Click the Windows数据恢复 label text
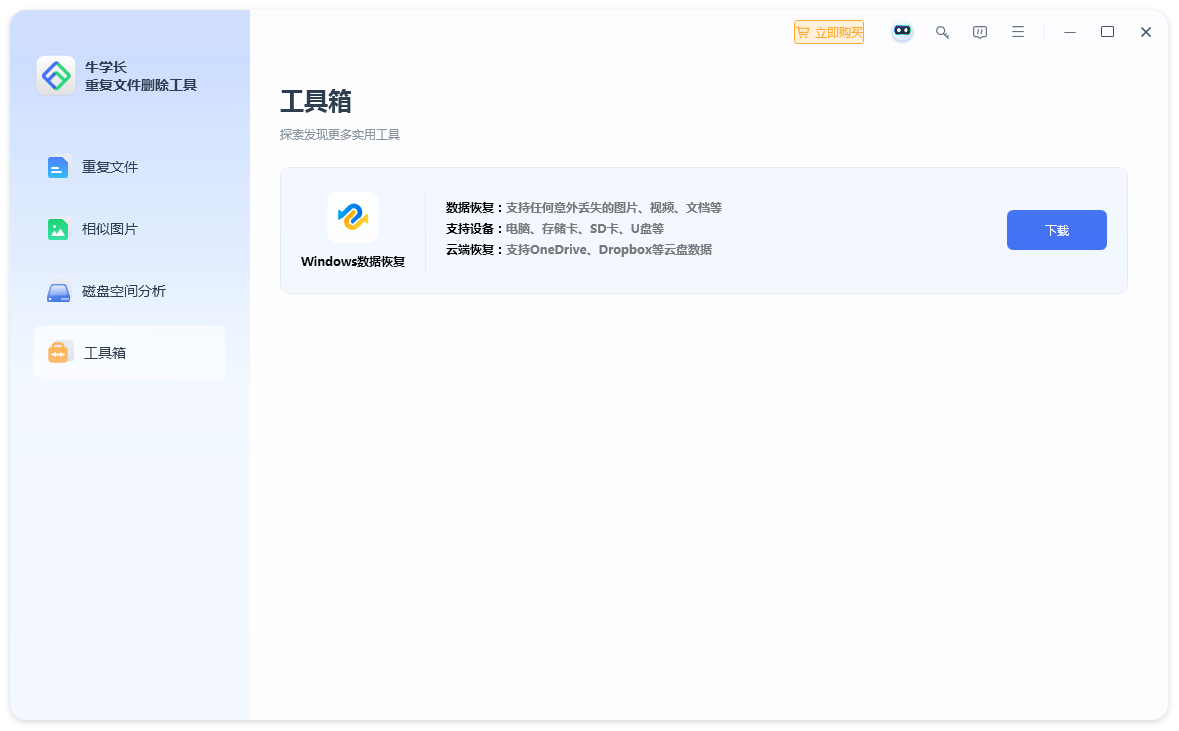This screenshot has width=1179, height=731. [353, 262]
